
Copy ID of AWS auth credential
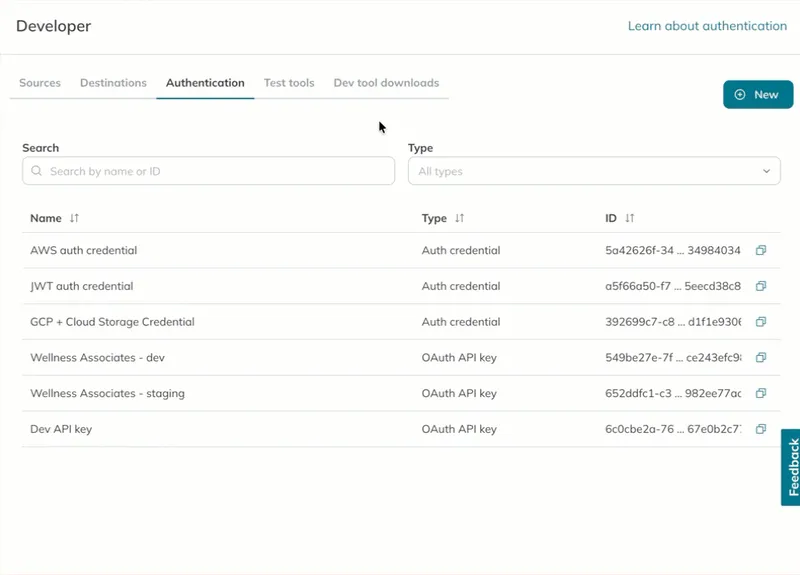pos(761,250)
